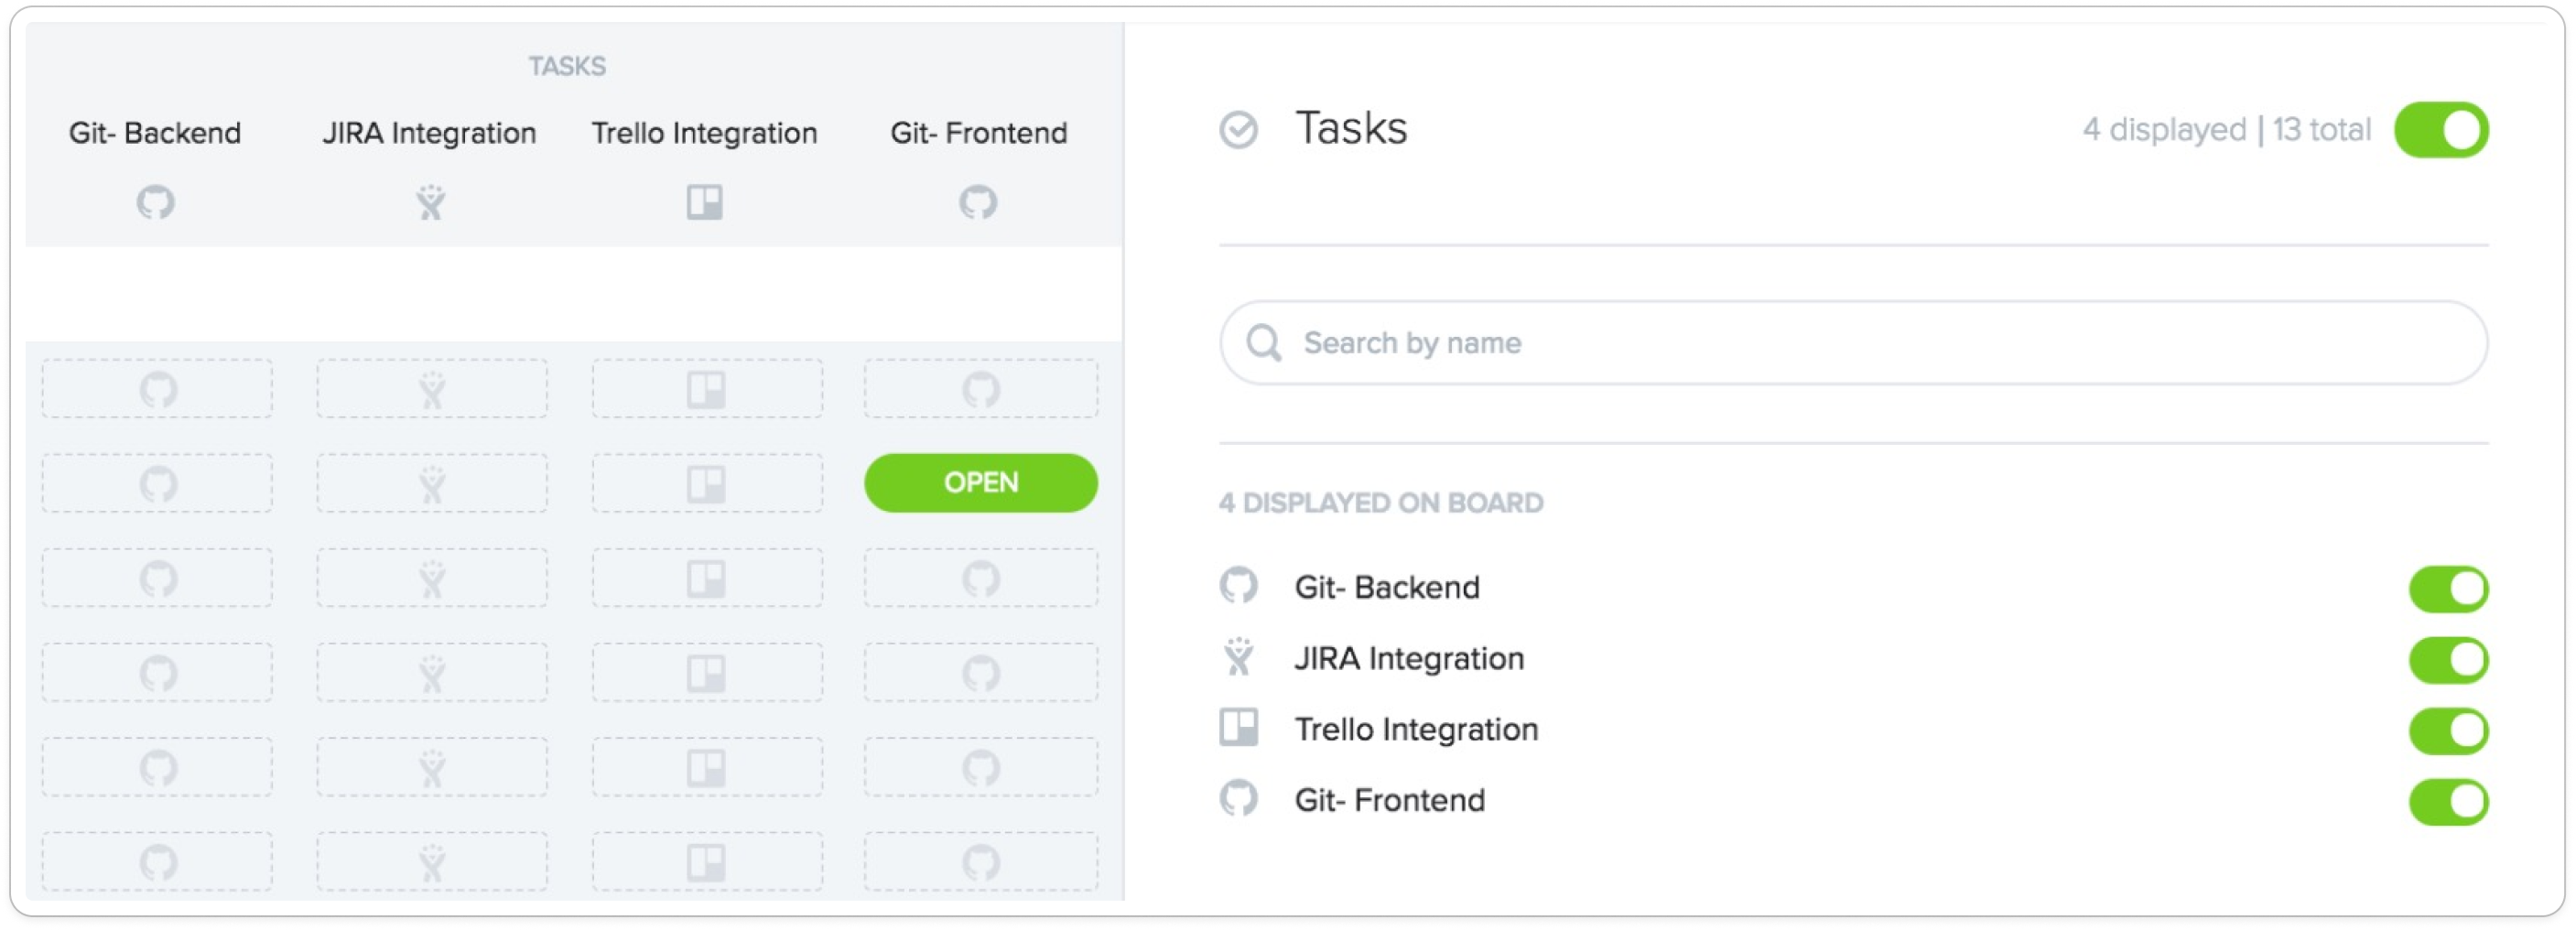This screenshot has width=2576, height=930.
Task: Disable the Git- Backend toggle
Action: coord(2448,589)
